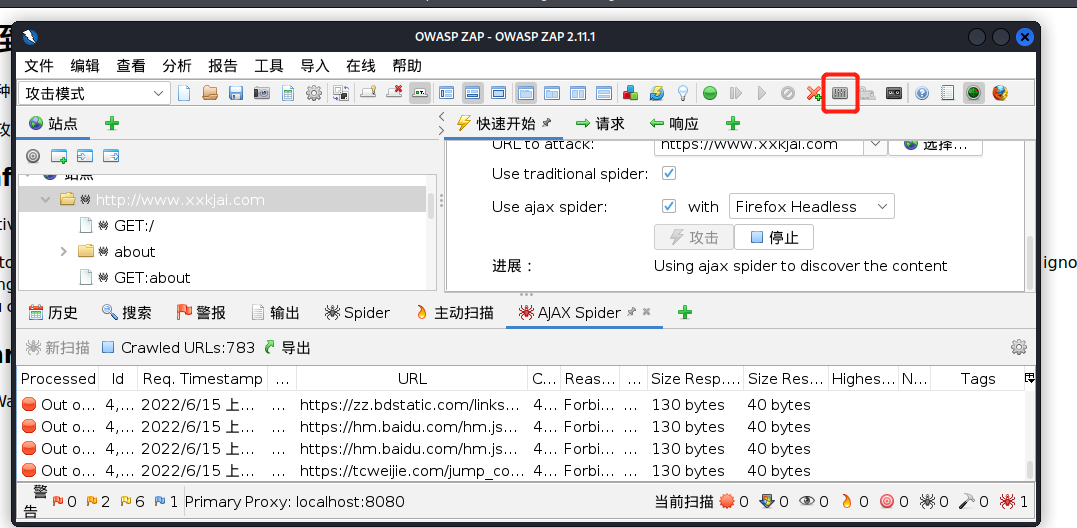Switch to the 响应 tab

pos(674,124)
